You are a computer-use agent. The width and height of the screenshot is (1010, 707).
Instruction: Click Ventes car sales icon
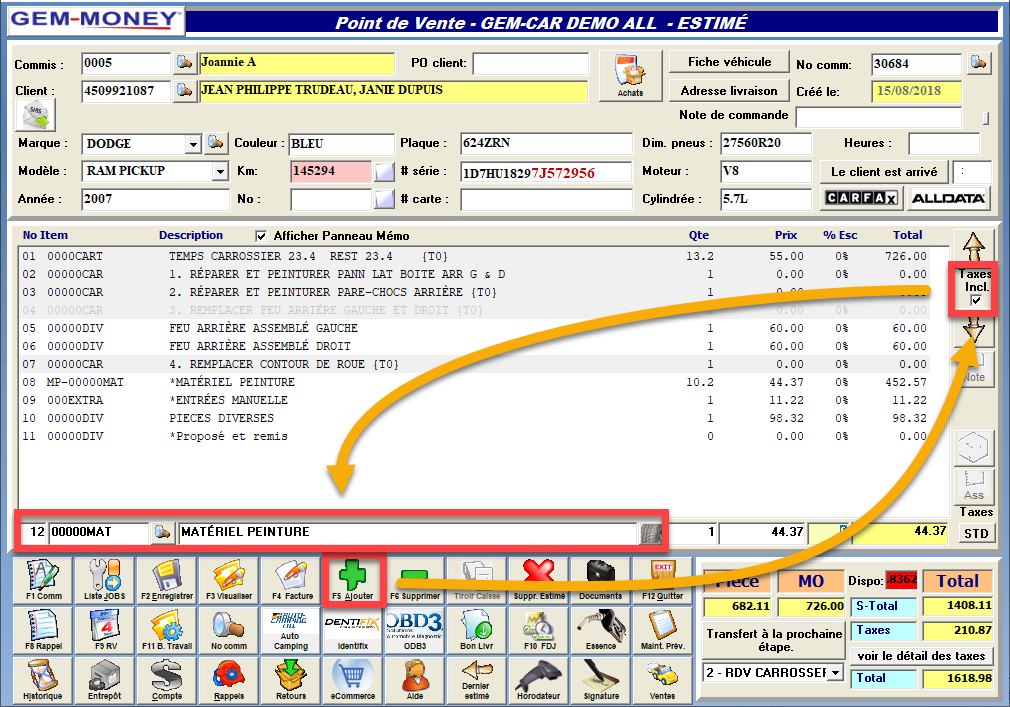662,680
